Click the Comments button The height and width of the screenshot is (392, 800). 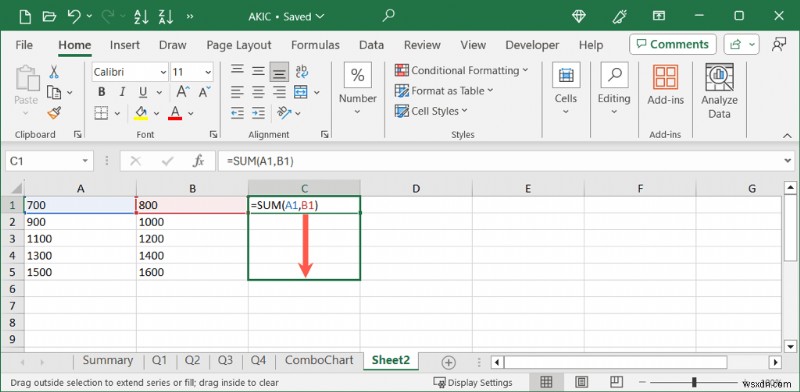coord(673,44)
